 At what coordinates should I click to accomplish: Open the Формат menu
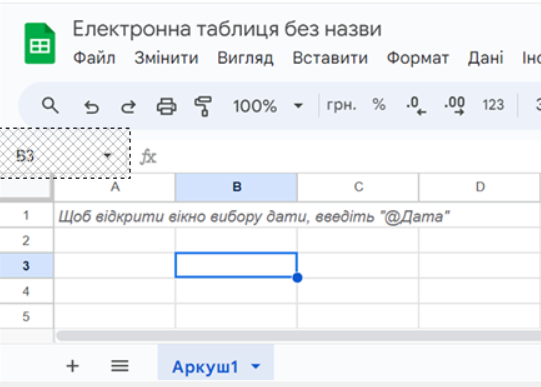click(418, 58)
